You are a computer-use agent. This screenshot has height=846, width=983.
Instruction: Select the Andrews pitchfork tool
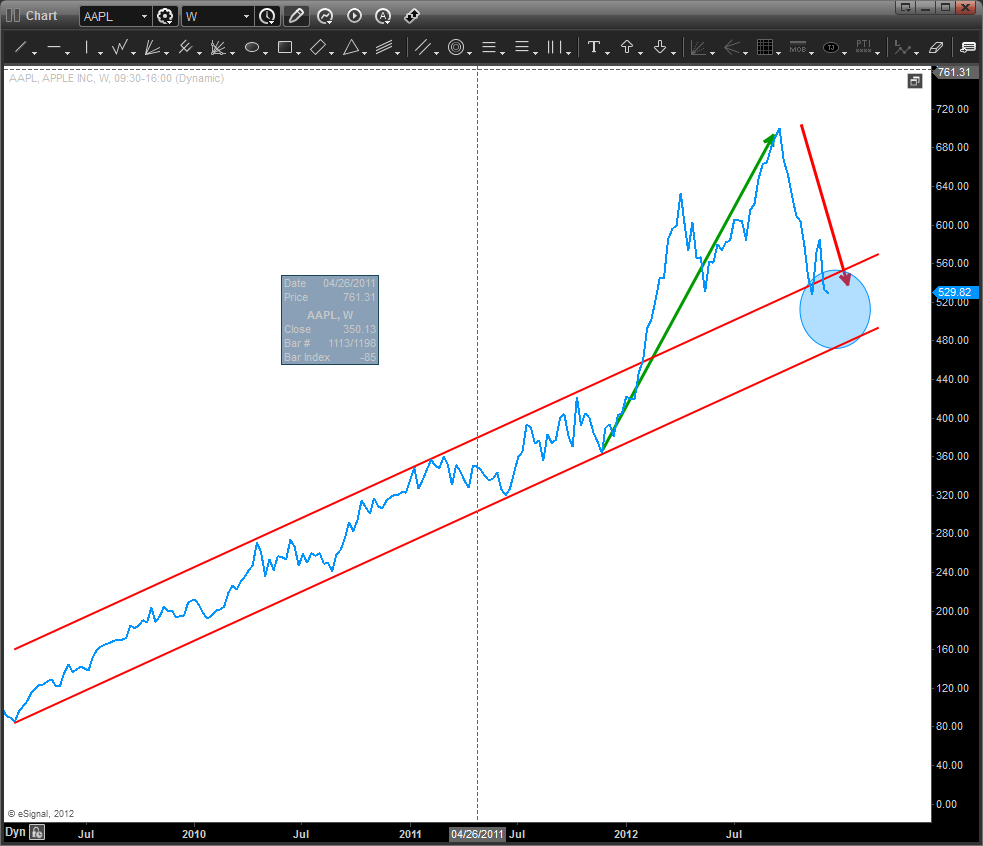pyautogui.click(x=185, y=47)
